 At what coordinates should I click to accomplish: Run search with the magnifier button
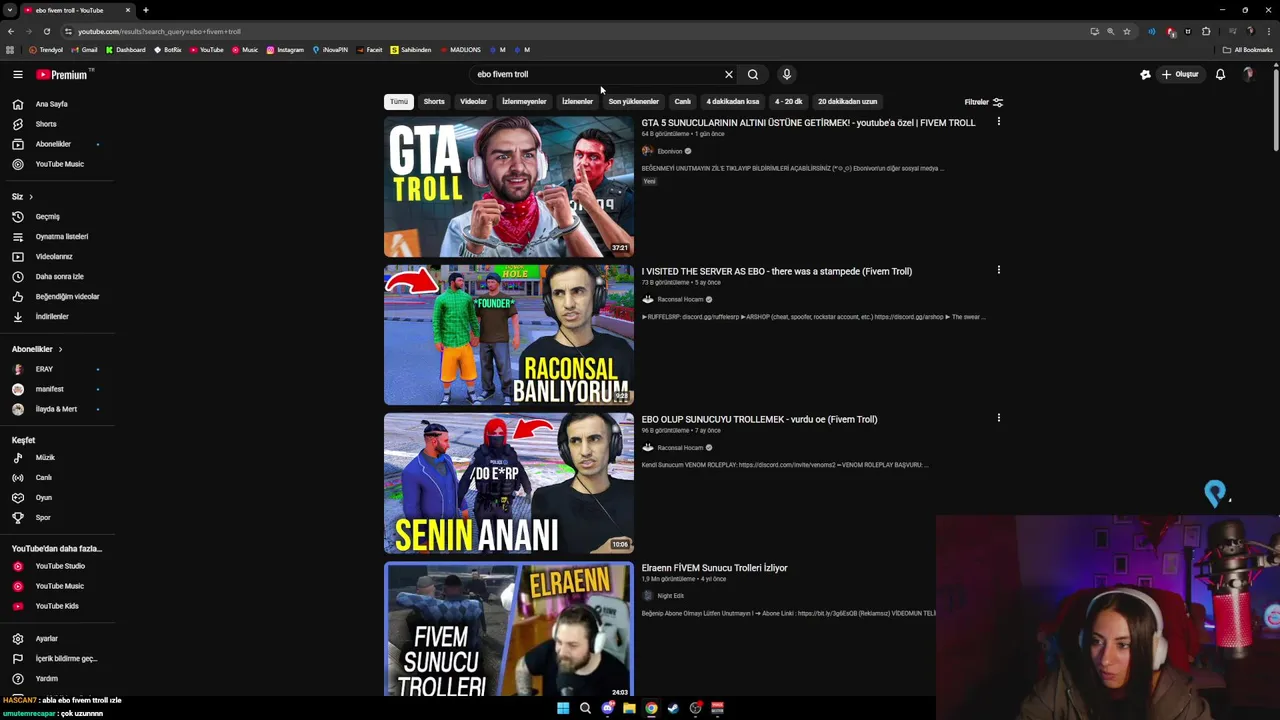pyautogui.click(x=753, y=74)
